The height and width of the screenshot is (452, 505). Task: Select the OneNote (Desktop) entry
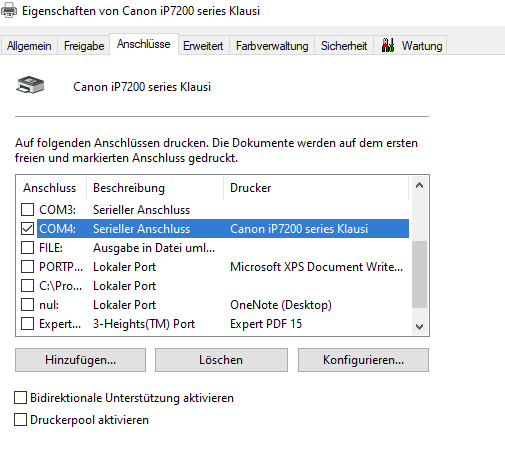[x=281, y=305]
